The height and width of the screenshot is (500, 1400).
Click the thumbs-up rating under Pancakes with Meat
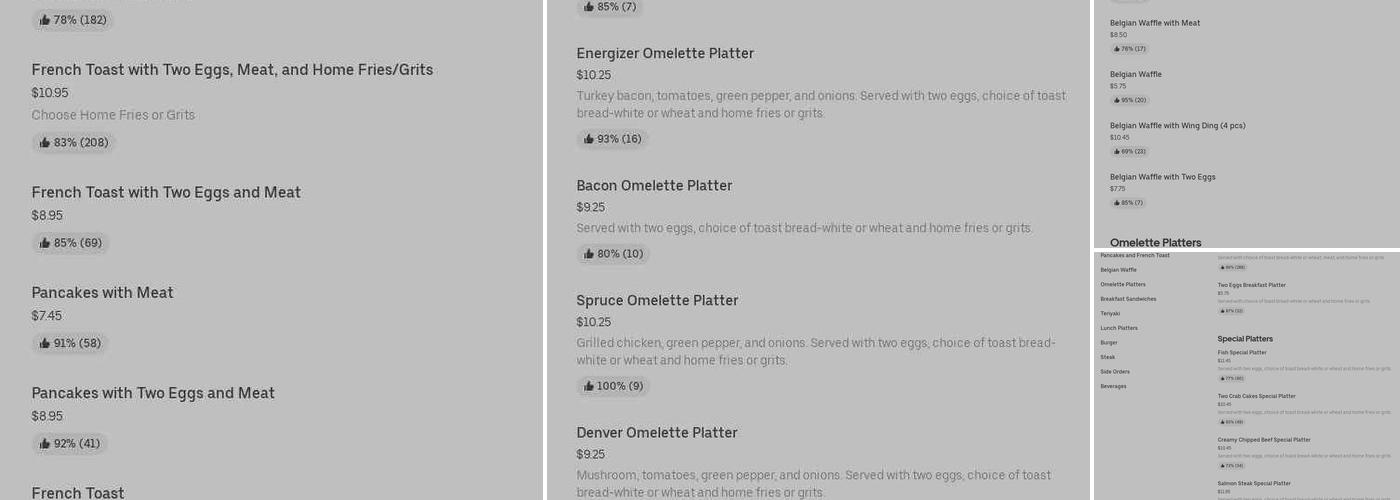[71, 344]
